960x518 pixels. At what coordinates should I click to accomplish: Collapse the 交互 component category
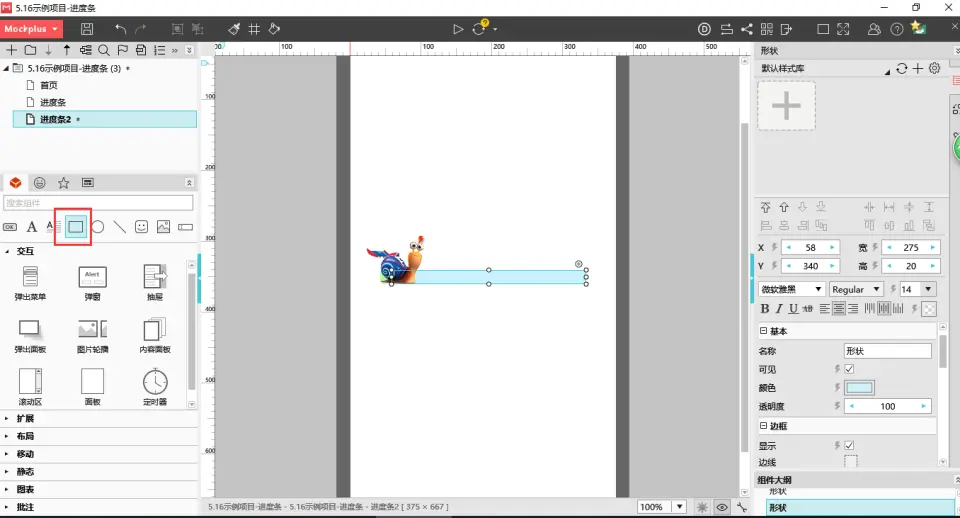click(7, 251)
